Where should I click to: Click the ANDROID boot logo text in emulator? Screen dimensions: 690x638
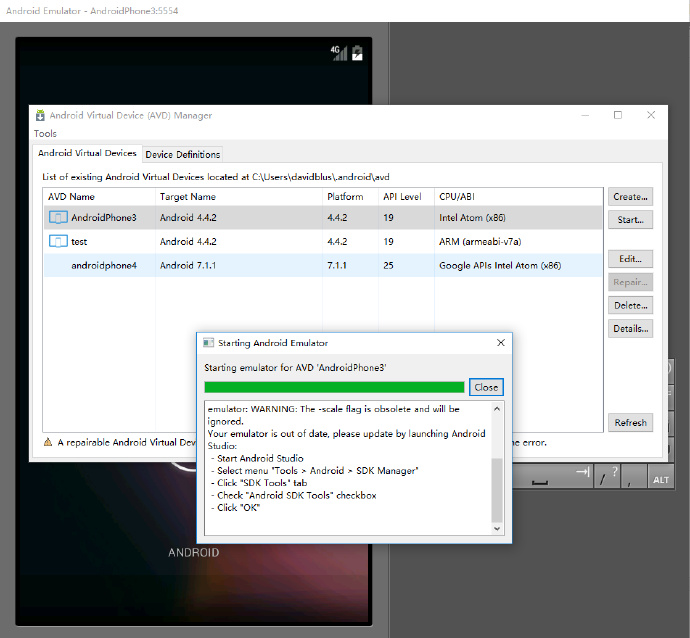coord(194,553)
